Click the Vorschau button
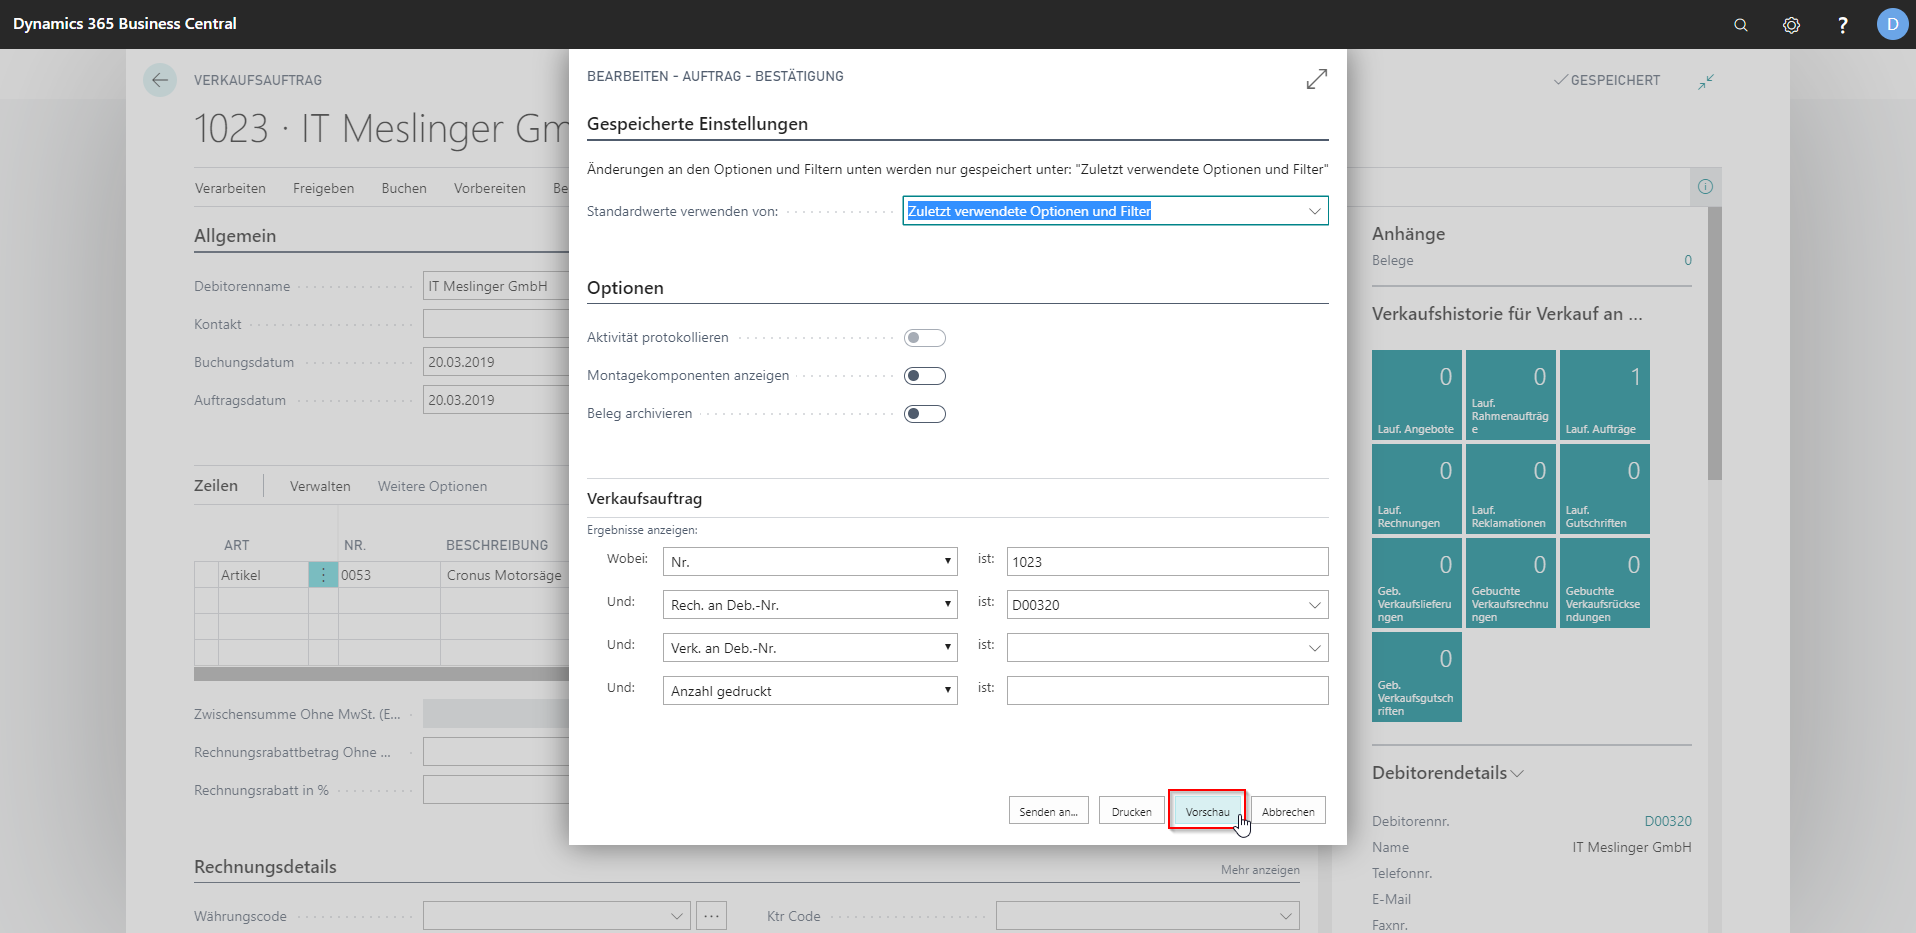 [1207, 811]
